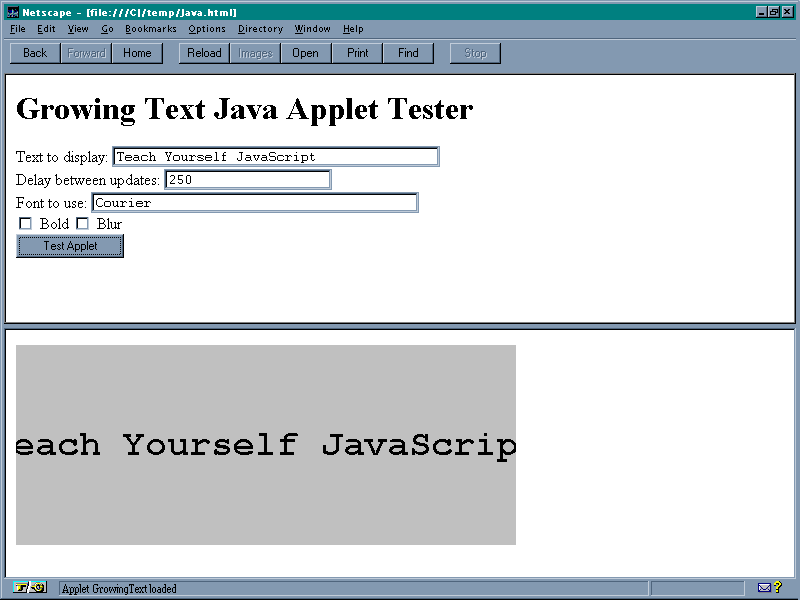Click the growing text applet area
The width and height of the screenshot is (800, 600).
pos(266,445)
